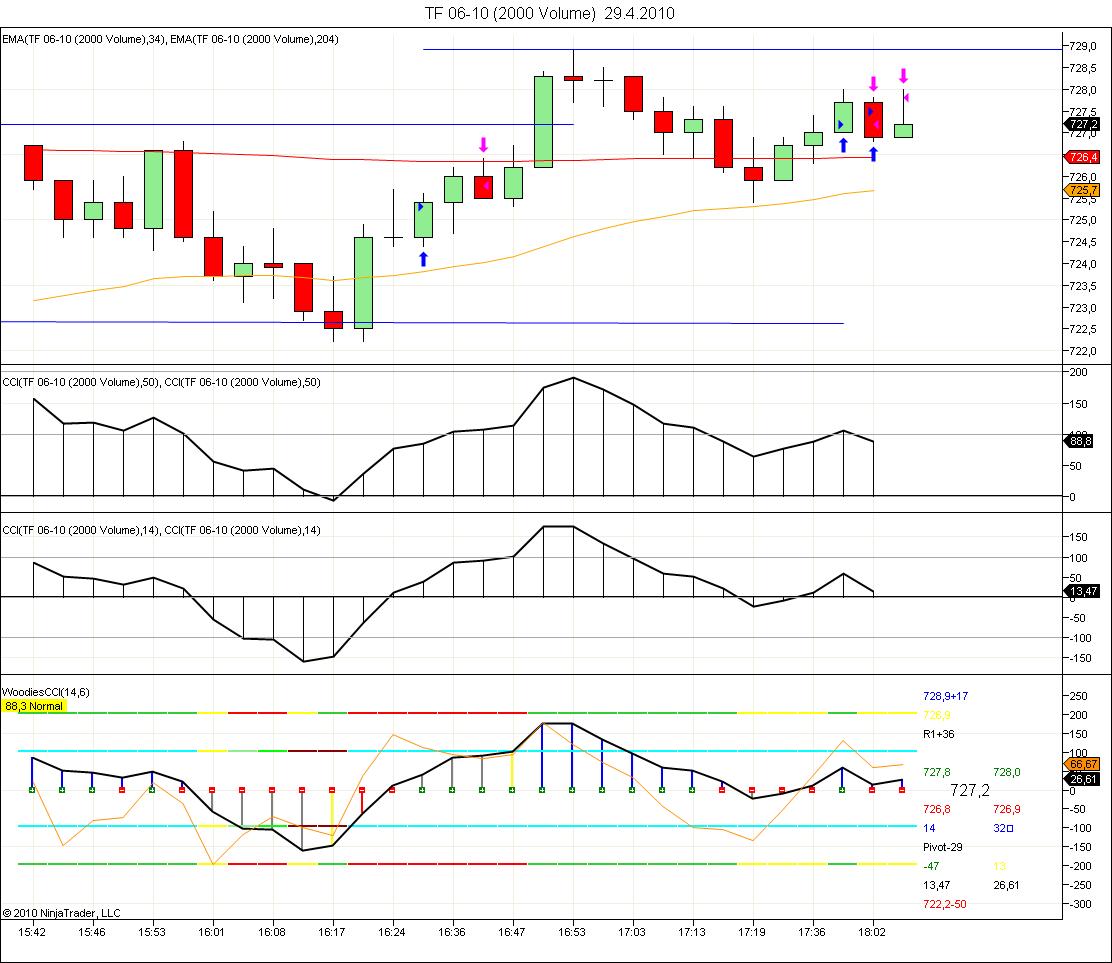The image size is (1112, 963).
Task: Select the black 727,2 current price marker
Action: 1083,125
